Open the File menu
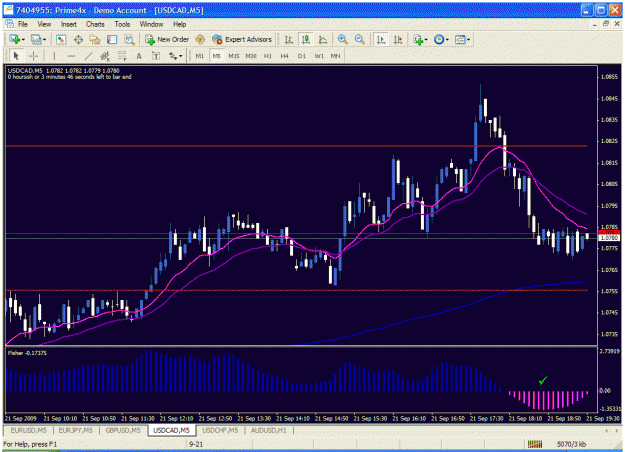Screen dimensions: 625x452 (x=23, y=24)
